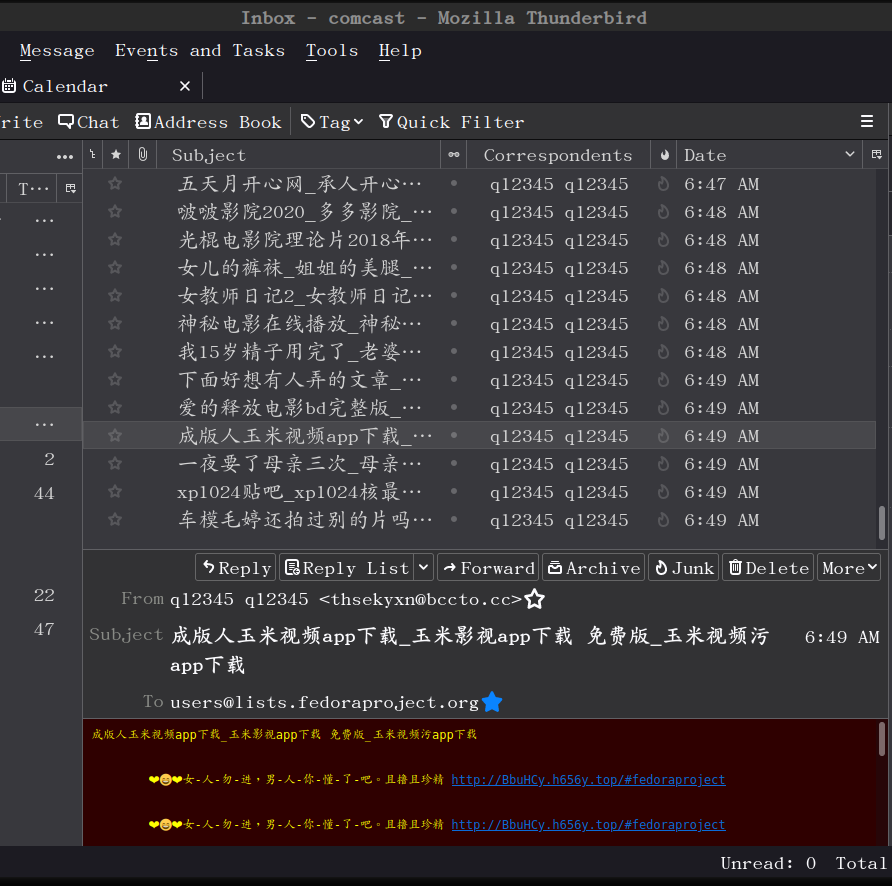
Task: Star the message starting with 女儿的裤袜
Action: tap(115, 267)
